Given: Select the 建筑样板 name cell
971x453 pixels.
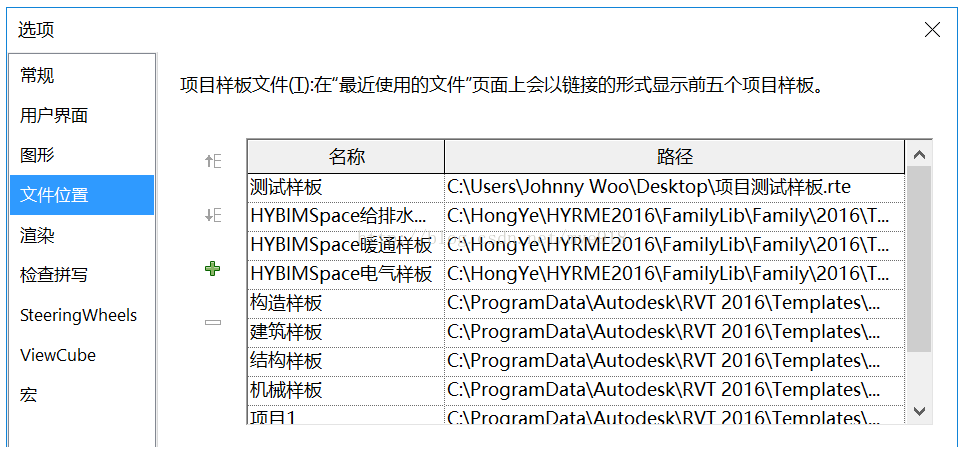Looking at the screenshot, I should pos(346,333).
